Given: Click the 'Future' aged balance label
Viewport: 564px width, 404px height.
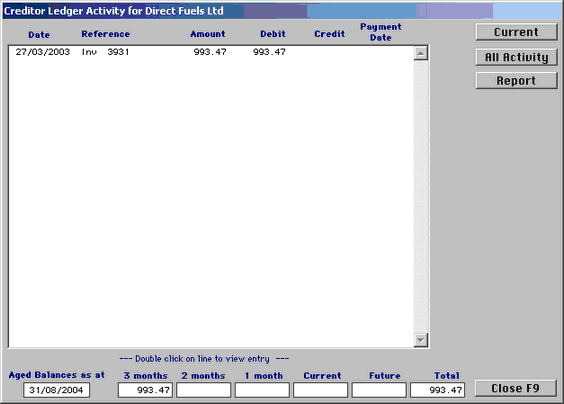Looking at the screenshot, I should [385, 376].
